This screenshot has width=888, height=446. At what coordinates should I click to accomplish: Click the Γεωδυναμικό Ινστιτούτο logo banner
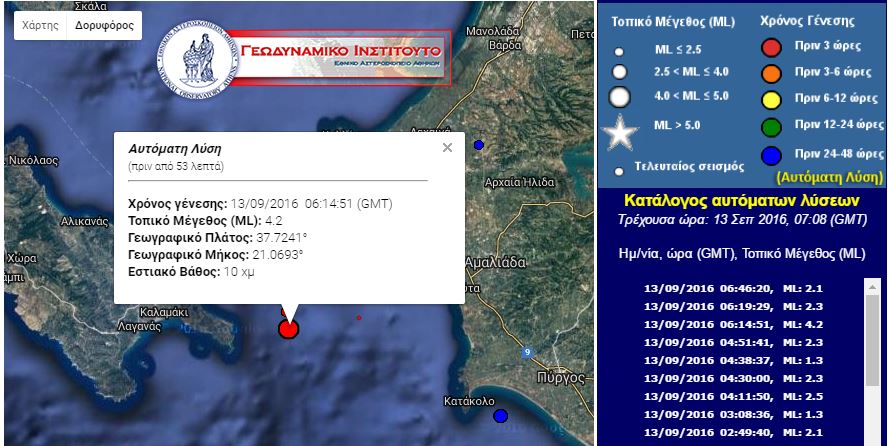(x=303, y=58)
